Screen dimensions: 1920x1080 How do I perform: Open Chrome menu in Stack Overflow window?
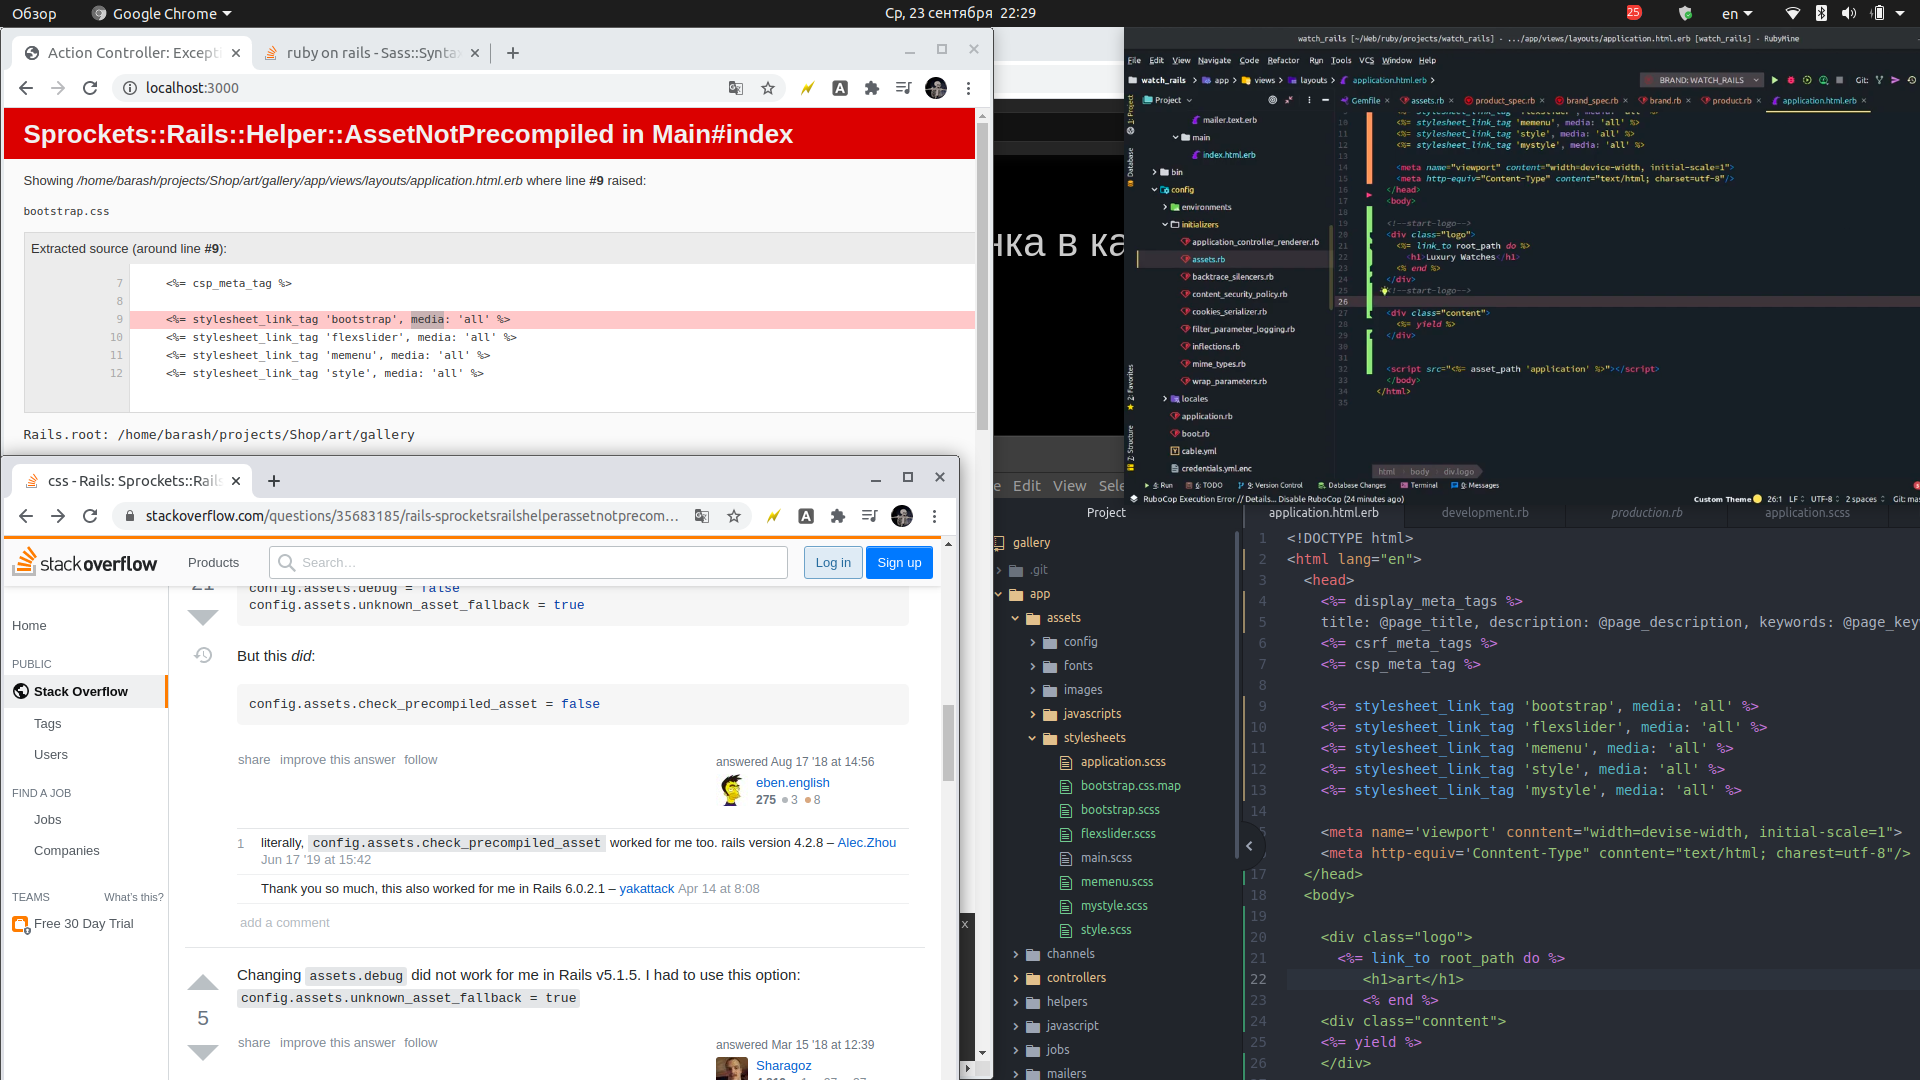pyautogui.click(x=934, y=516)
